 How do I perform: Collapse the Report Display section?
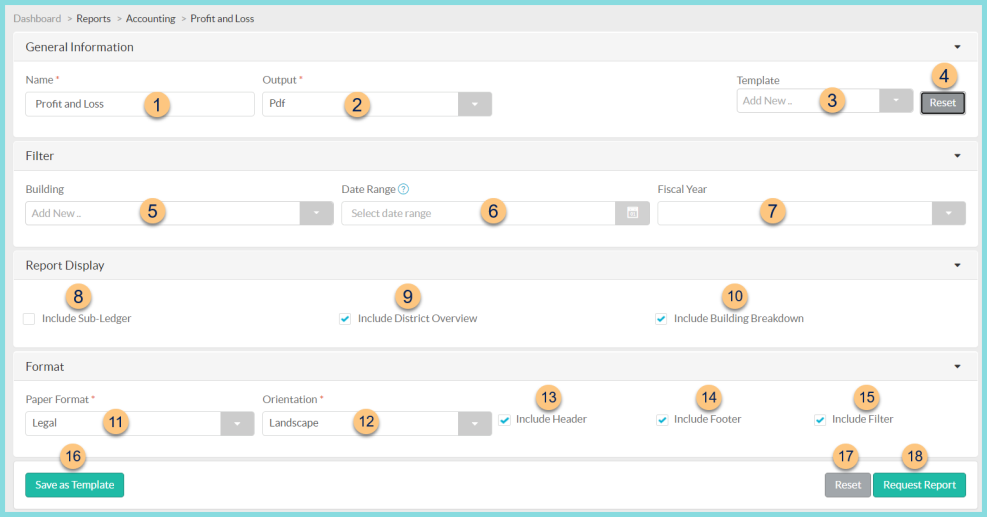click(x=957, y=266)
